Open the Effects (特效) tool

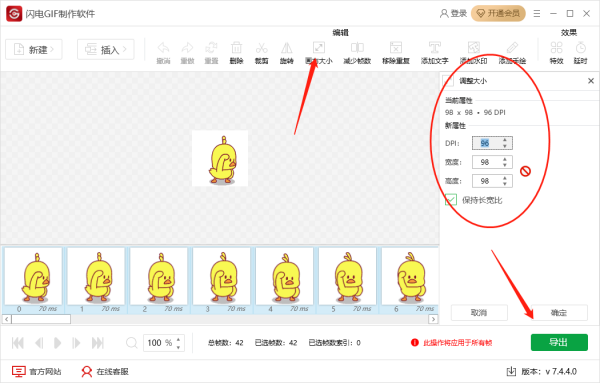point(556,49)
